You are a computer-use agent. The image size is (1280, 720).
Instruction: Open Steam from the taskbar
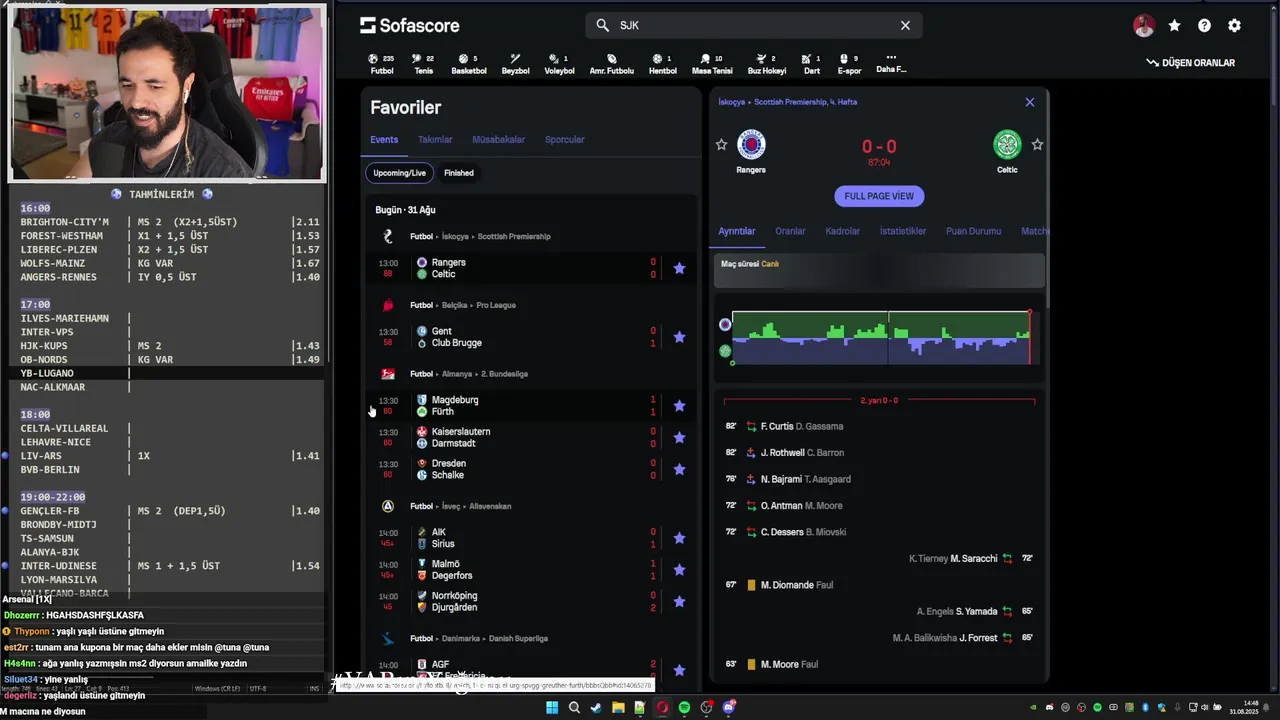point(596,708)
